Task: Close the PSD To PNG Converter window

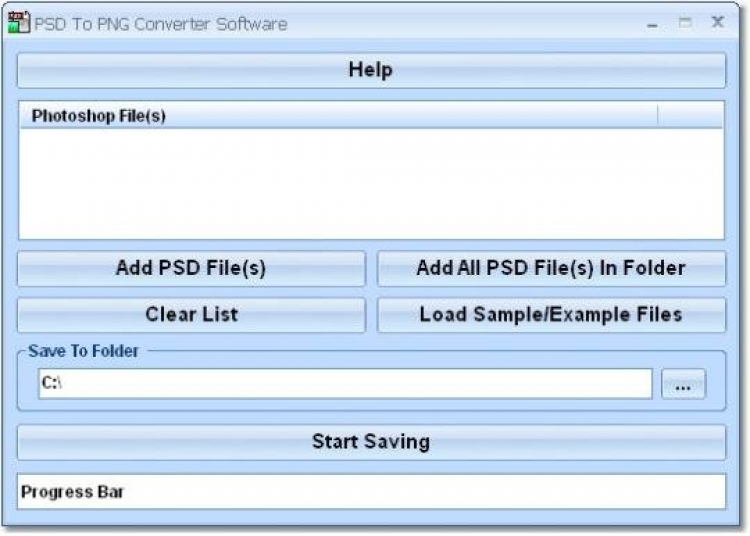Action: [717, 22]
